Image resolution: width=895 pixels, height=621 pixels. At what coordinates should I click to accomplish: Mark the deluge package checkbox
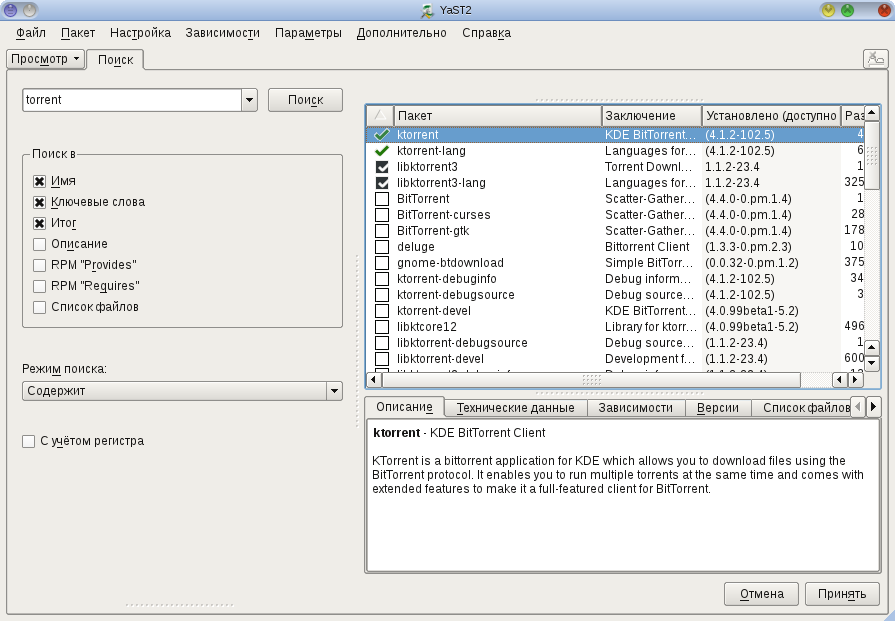click(382, 247)
